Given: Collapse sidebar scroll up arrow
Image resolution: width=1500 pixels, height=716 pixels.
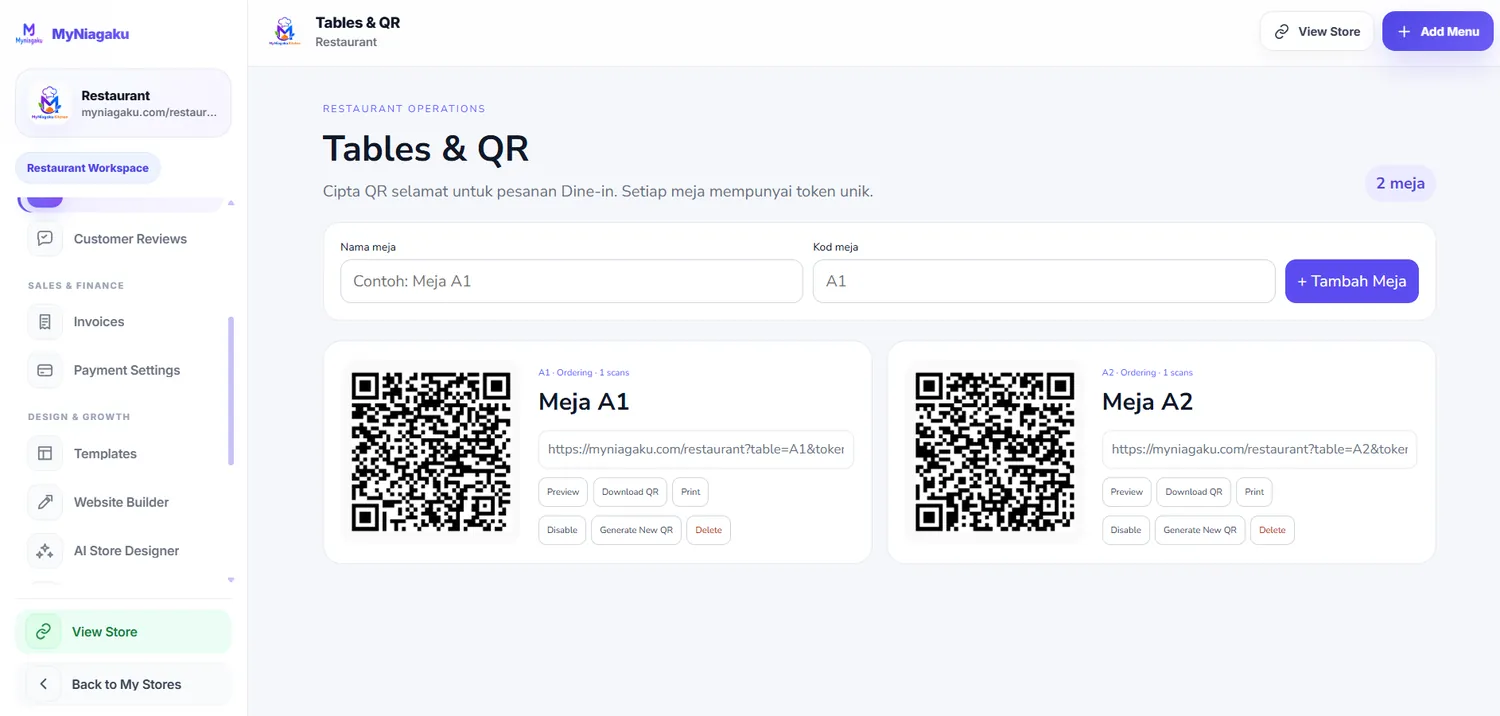Looking at the screenshot, I should point(231,203).
